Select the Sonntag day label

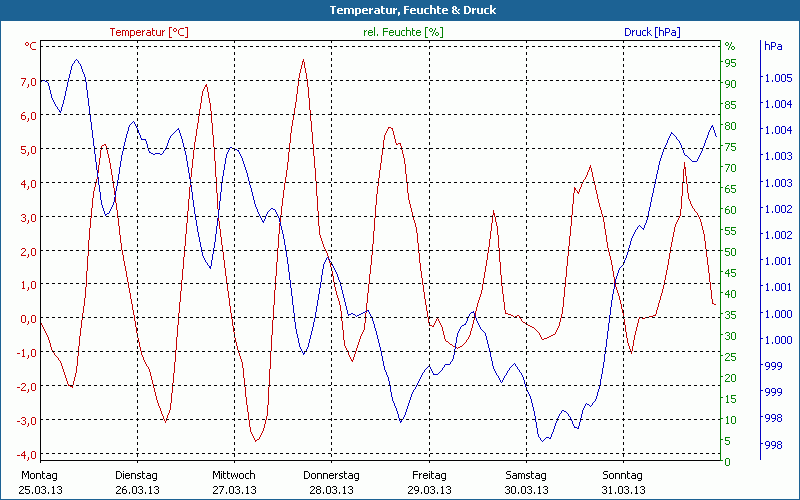(x=624, y=475)
